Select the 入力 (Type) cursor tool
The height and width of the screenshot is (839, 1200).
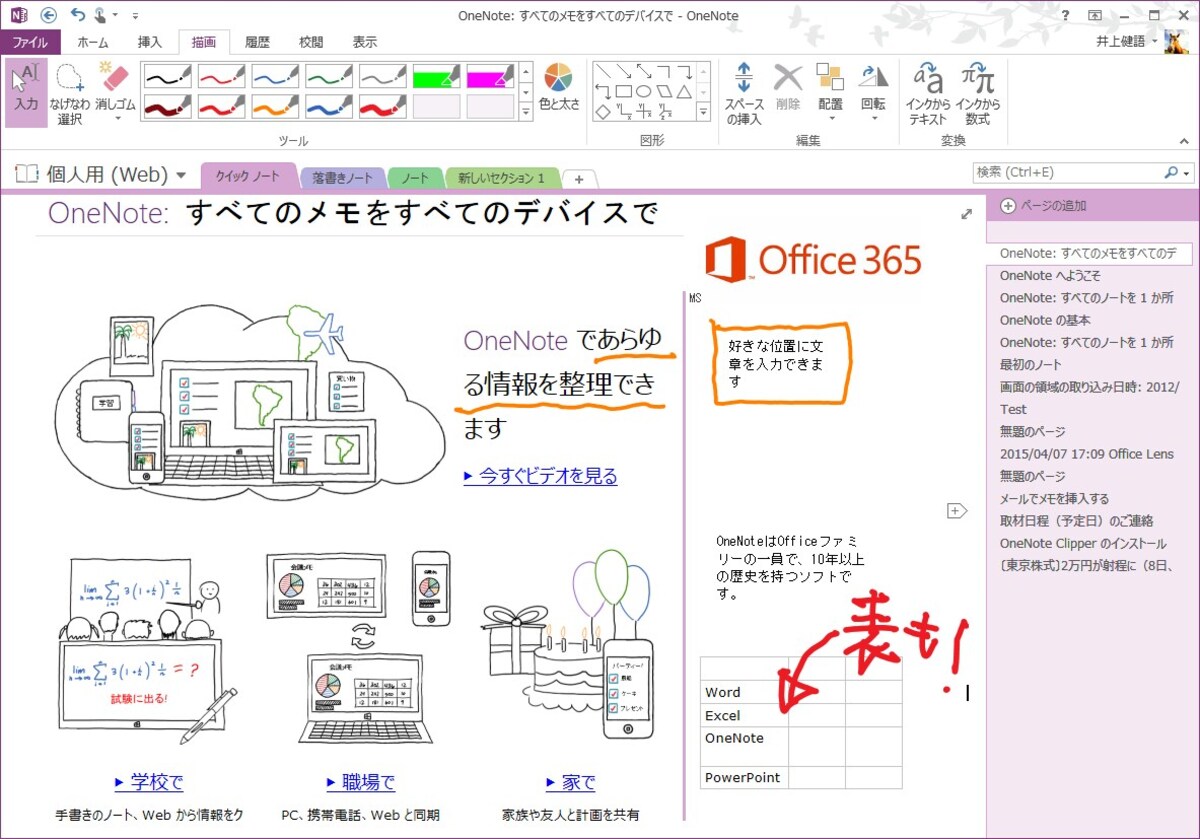tap(26, 92)
